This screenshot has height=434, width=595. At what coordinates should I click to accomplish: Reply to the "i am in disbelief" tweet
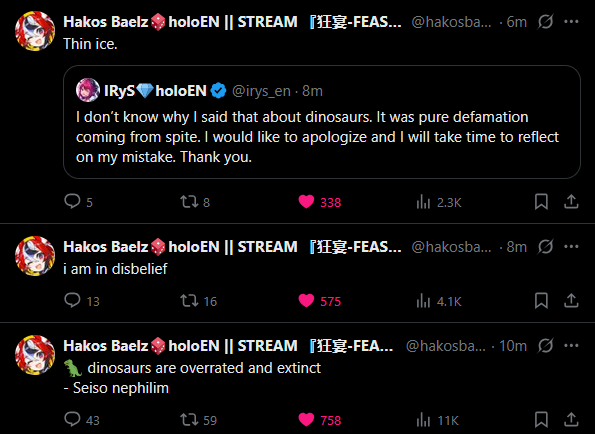coord(82,301)
